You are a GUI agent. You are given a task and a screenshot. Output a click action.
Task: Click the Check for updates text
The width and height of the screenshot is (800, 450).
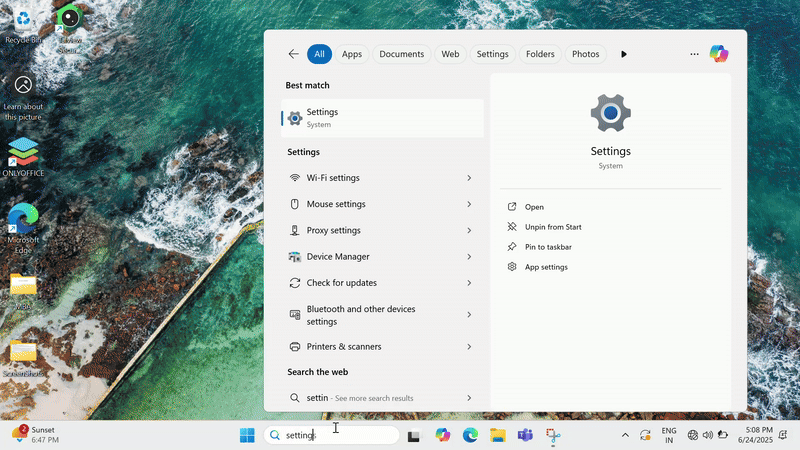point(341,283)
